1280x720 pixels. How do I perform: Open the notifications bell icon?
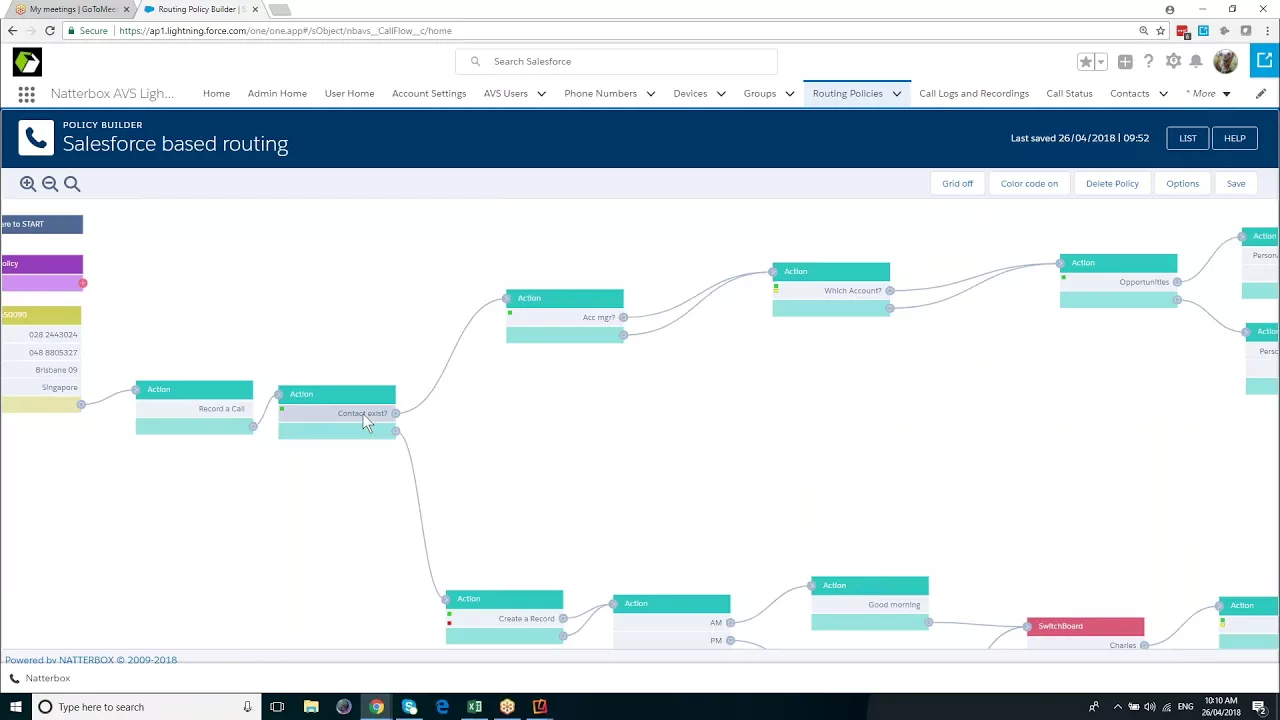pyautogui.click(x=1196, y=62)
